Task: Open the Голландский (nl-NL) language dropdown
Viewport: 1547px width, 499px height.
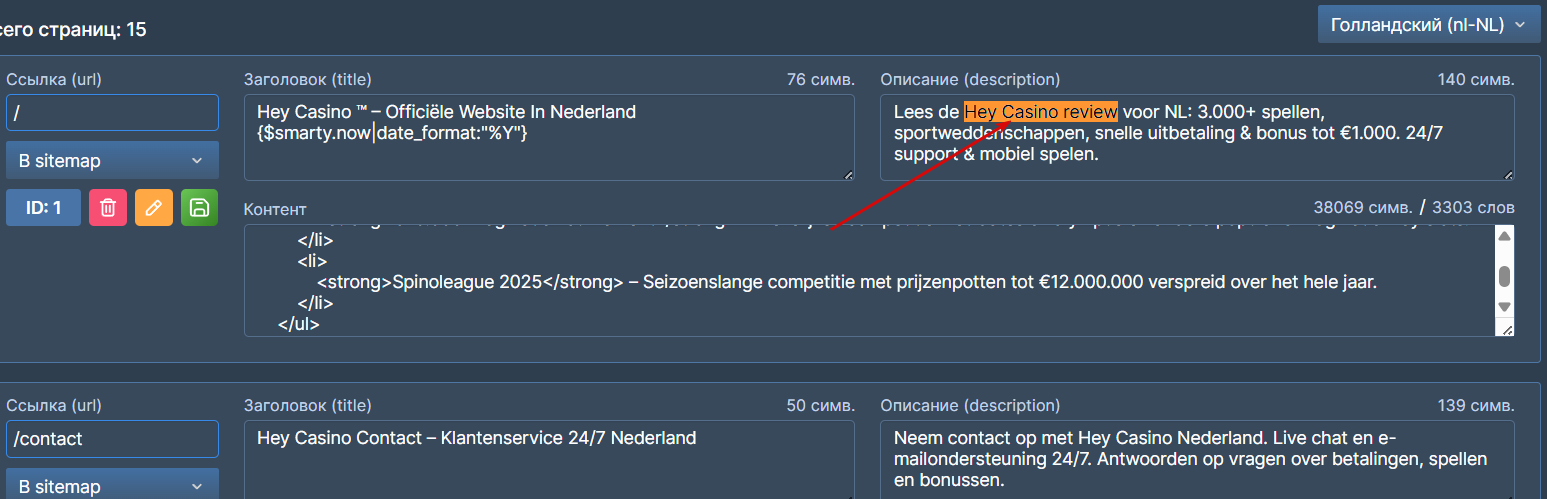Action: click(1428, 24)
